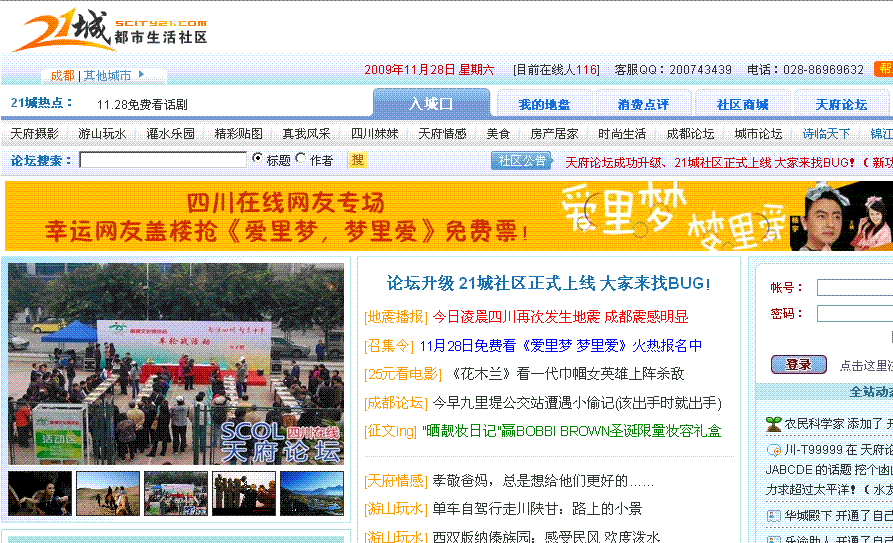Switch to the 社区商城 tab
The width and height of the screenshot is (893, 543).
[742, 105]
